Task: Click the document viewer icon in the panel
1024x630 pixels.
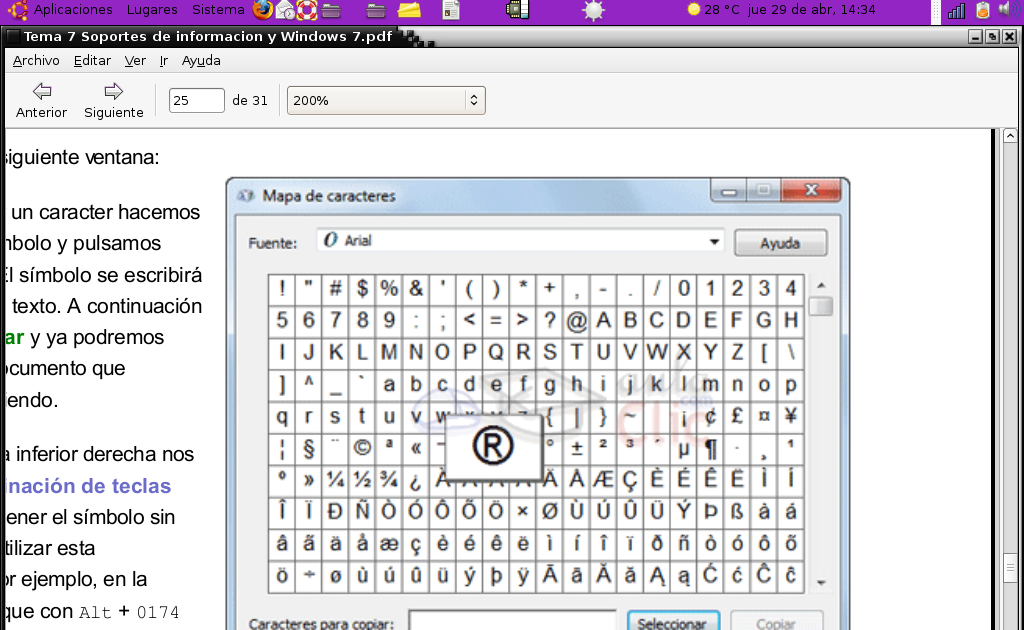Action: [x=451, y=10]
